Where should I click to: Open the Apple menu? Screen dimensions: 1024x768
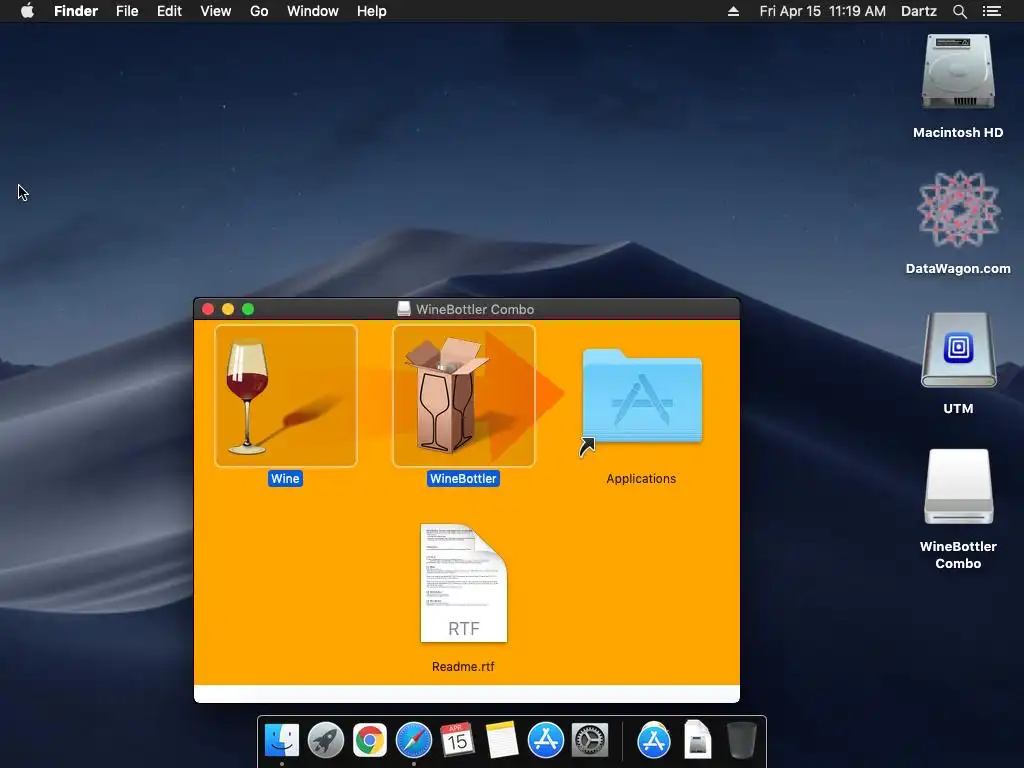pyautogui.click(x=27, y=11)
